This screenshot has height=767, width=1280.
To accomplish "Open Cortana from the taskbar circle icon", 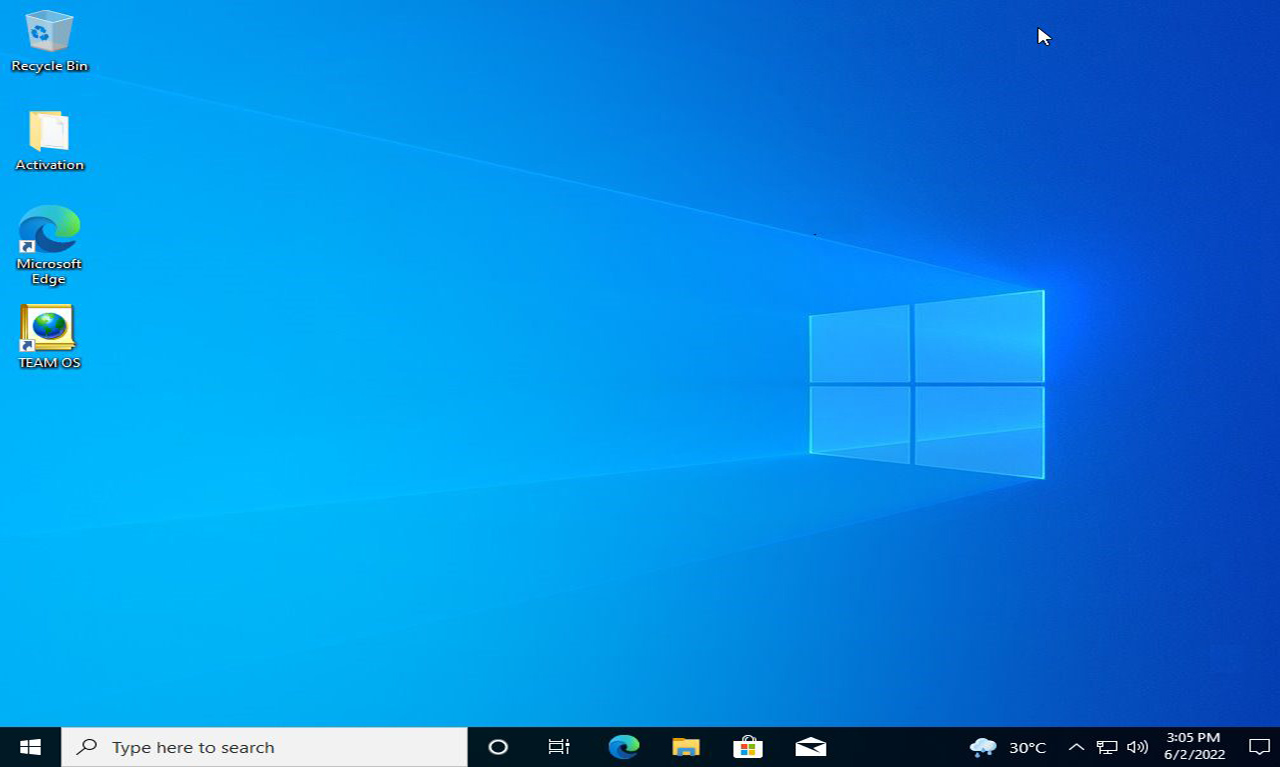I will click(x=498, y=747).
